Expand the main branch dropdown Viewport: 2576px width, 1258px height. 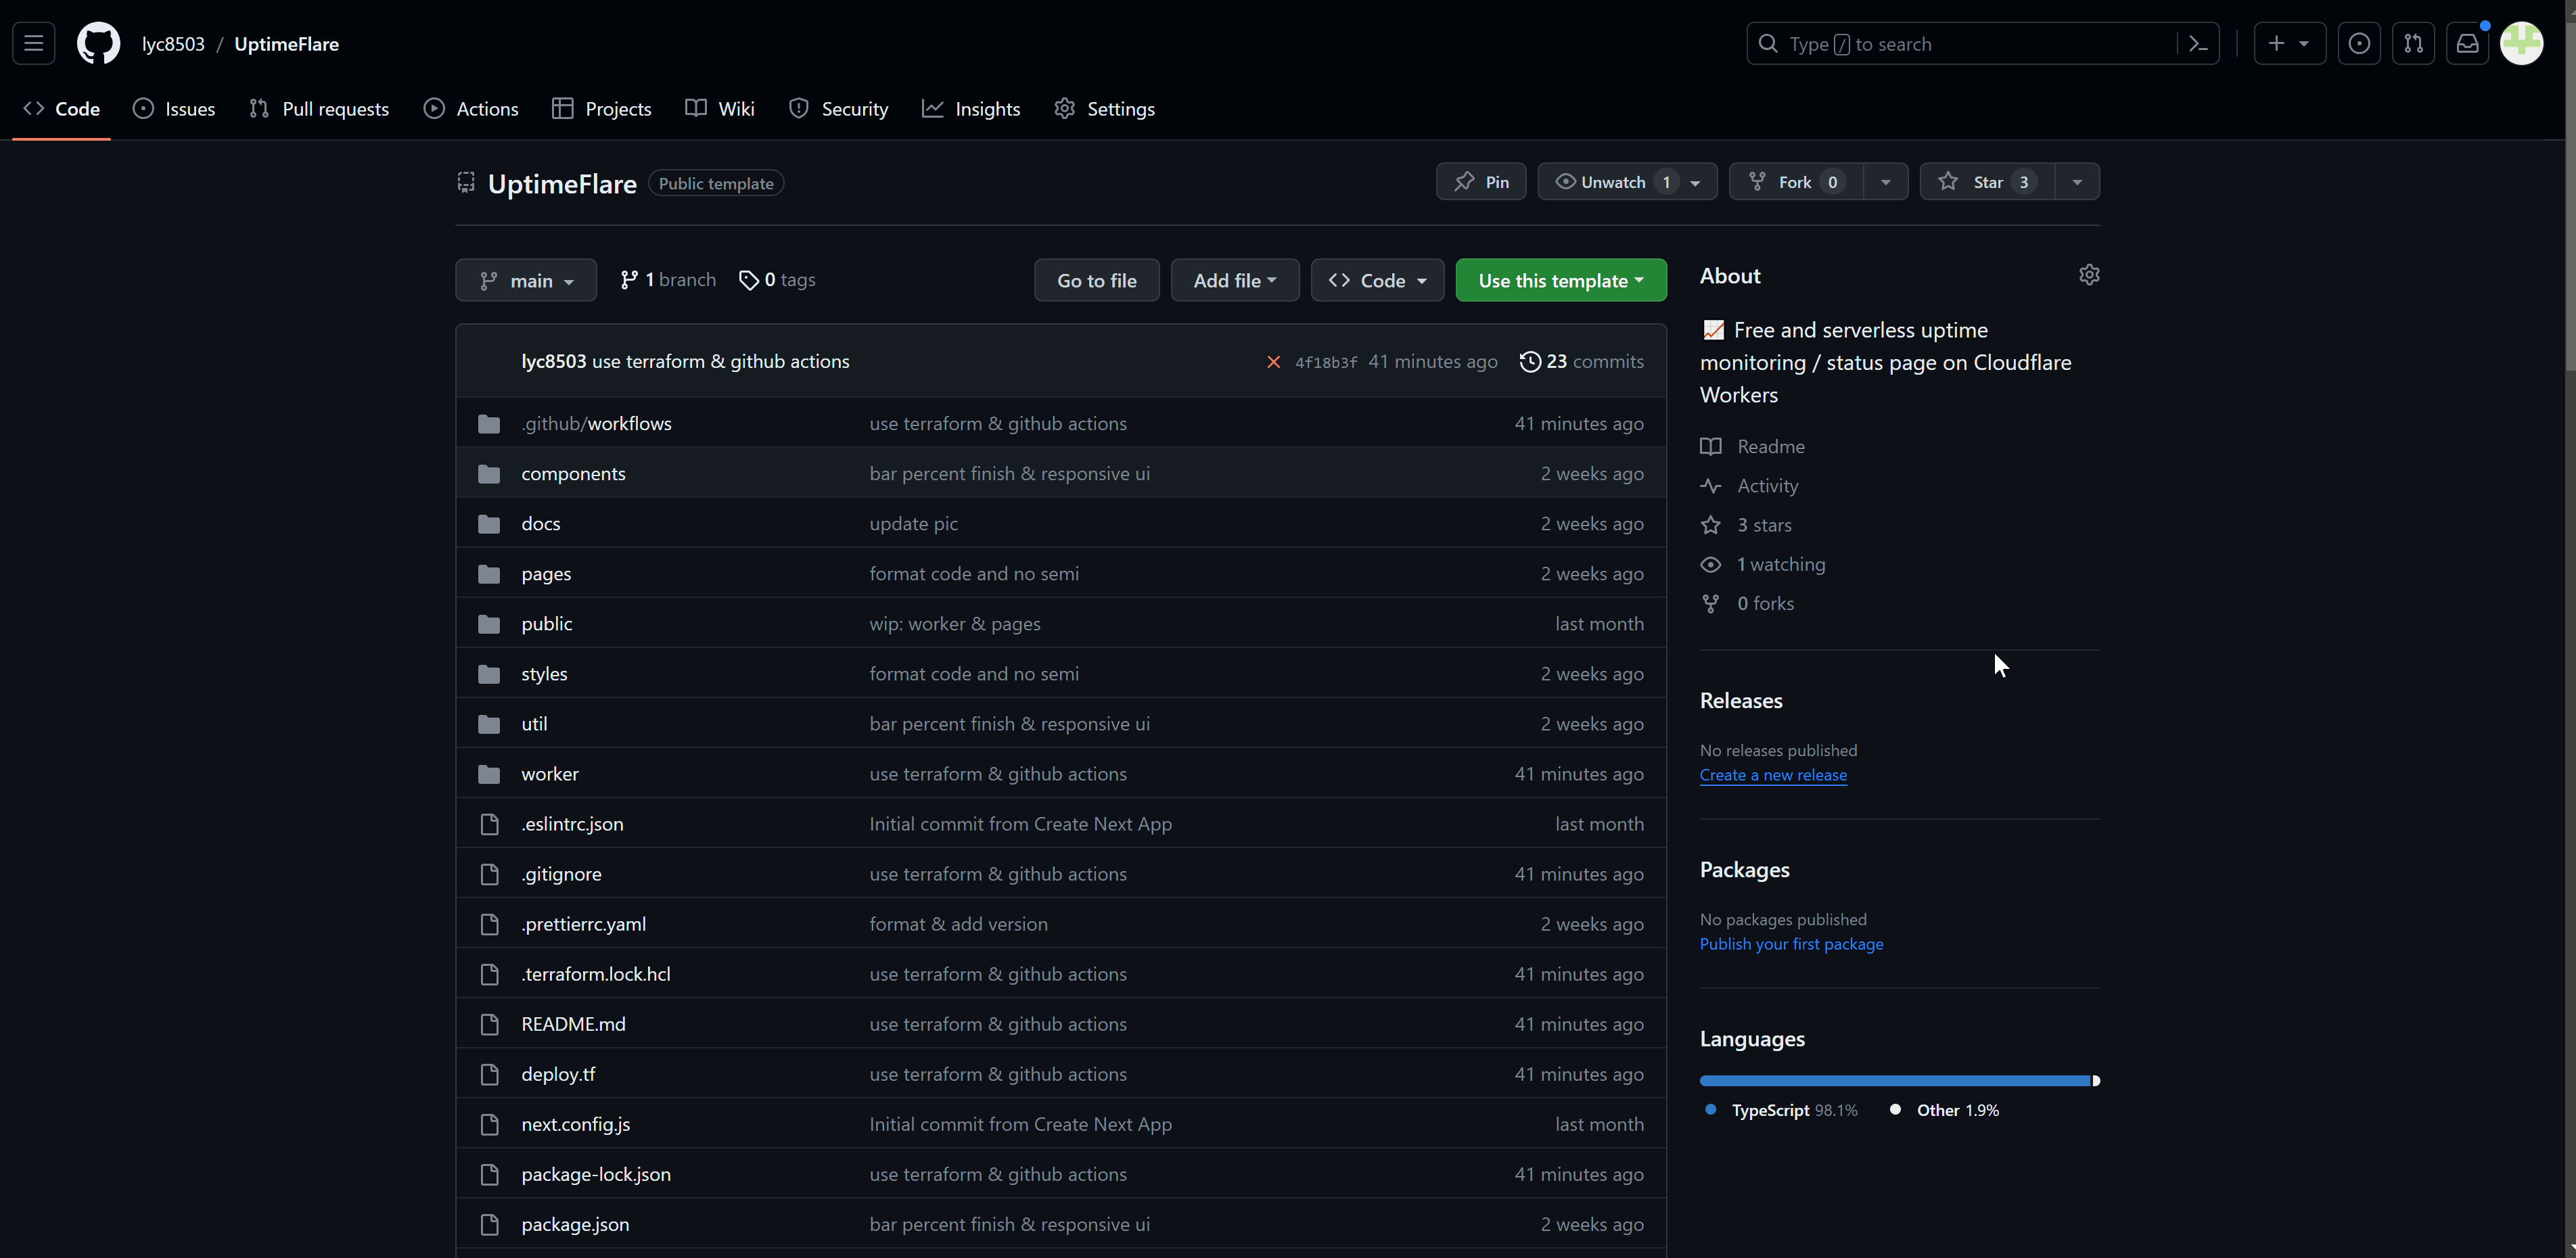[526, 281]
